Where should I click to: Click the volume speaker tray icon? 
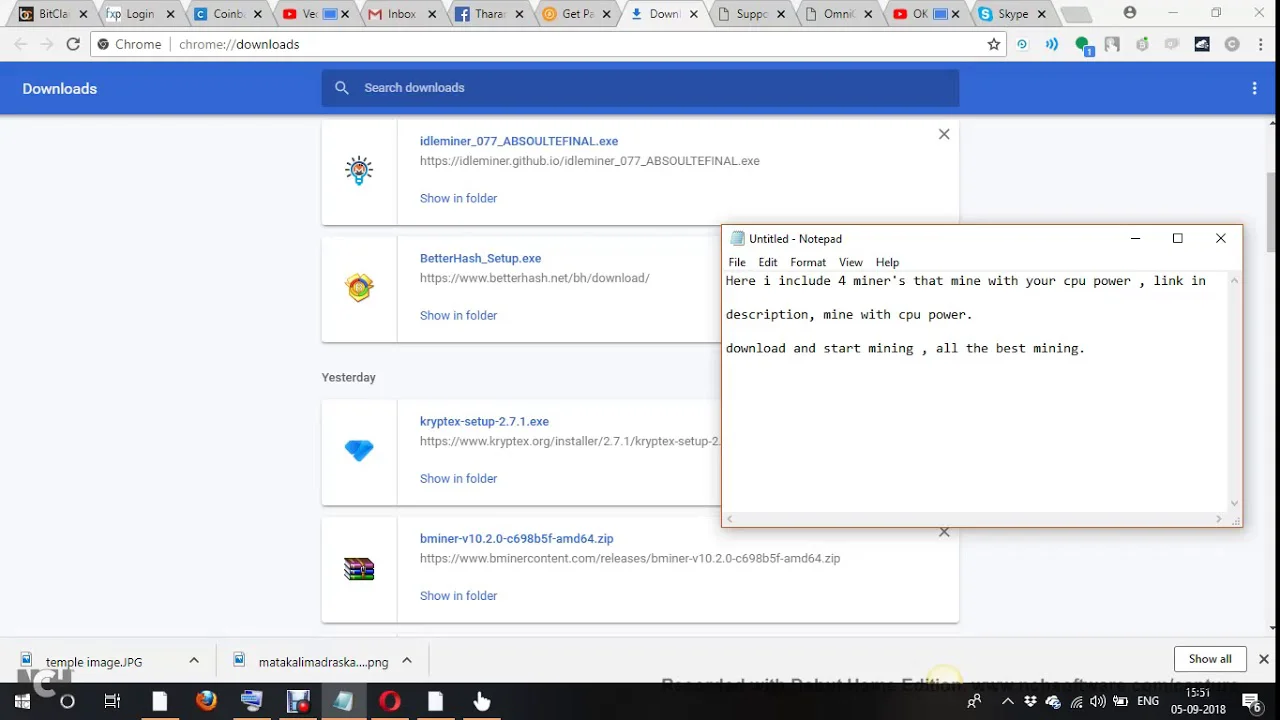1098,702
